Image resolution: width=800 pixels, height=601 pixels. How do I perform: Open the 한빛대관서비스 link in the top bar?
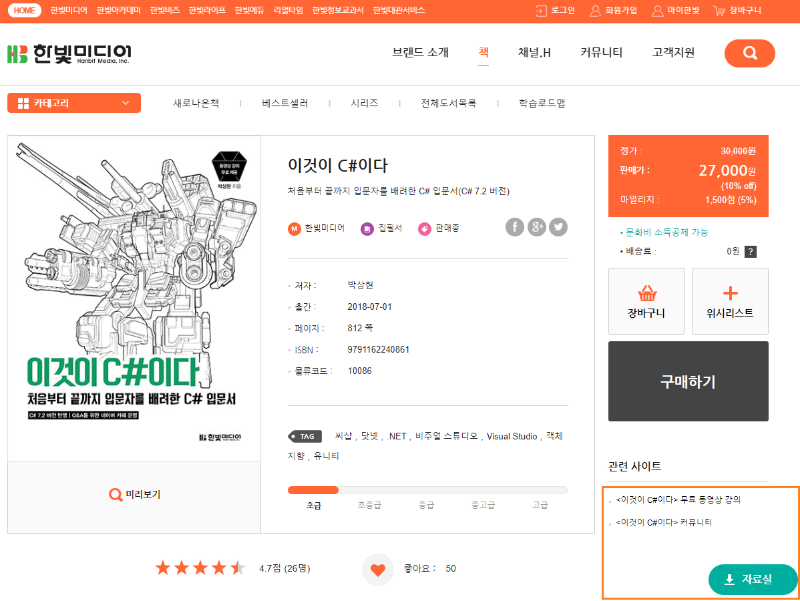pyautogui.click(x=399, y=10)
